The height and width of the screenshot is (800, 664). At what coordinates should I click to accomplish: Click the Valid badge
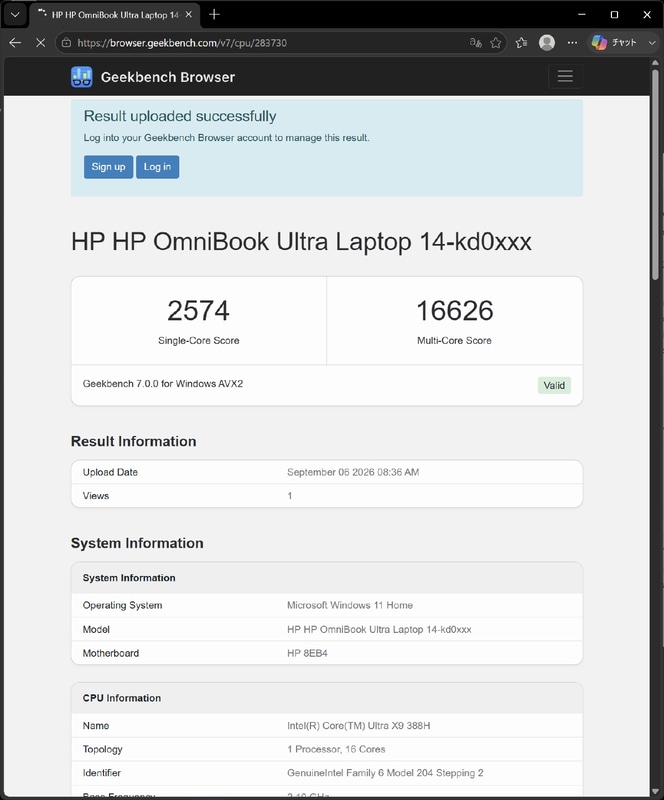tap(554, 385)
